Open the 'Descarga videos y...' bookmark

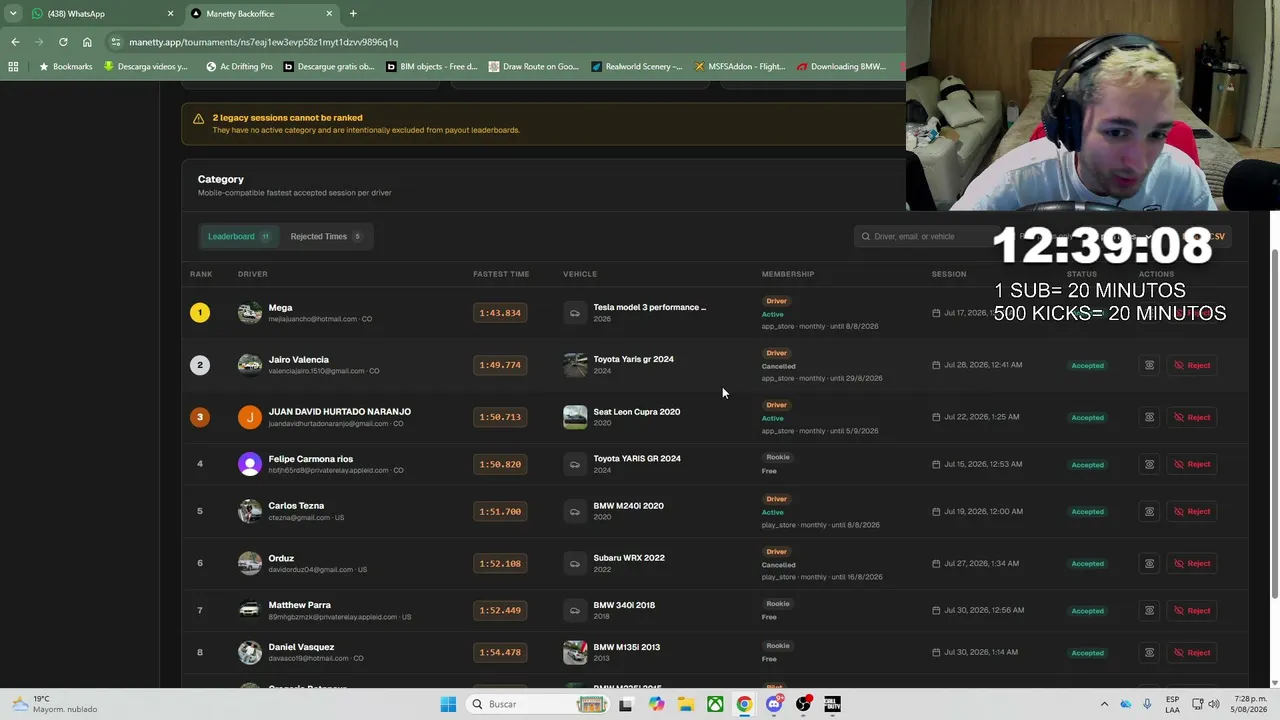coord(146,67)
